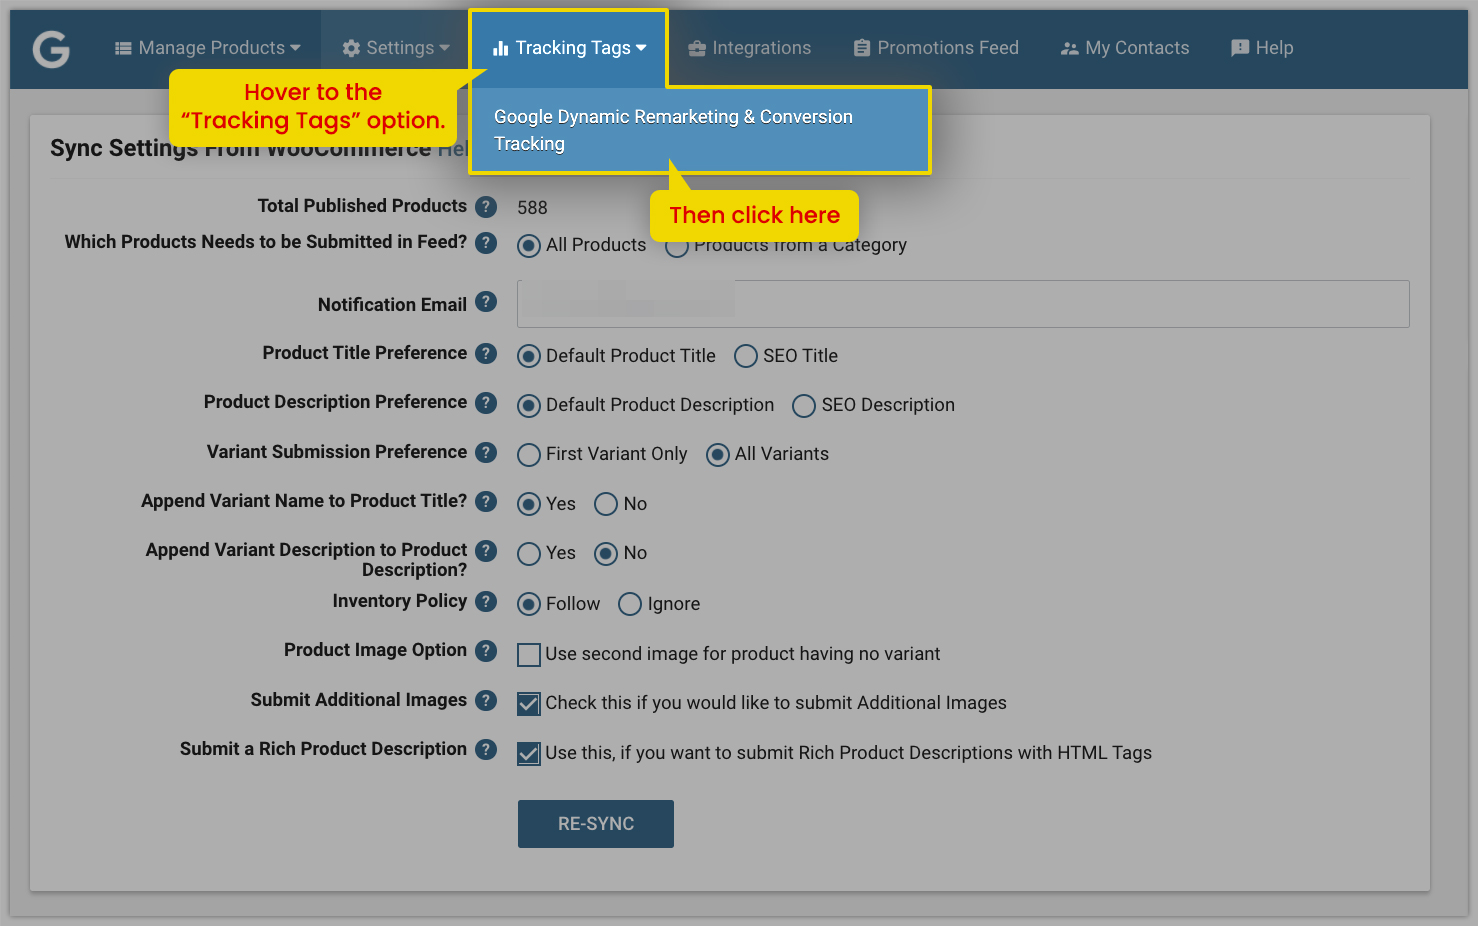Select Default Product Description radio button
This screenshot has height=926, width=1478.
pyautogui.click(x=529, y=406)
